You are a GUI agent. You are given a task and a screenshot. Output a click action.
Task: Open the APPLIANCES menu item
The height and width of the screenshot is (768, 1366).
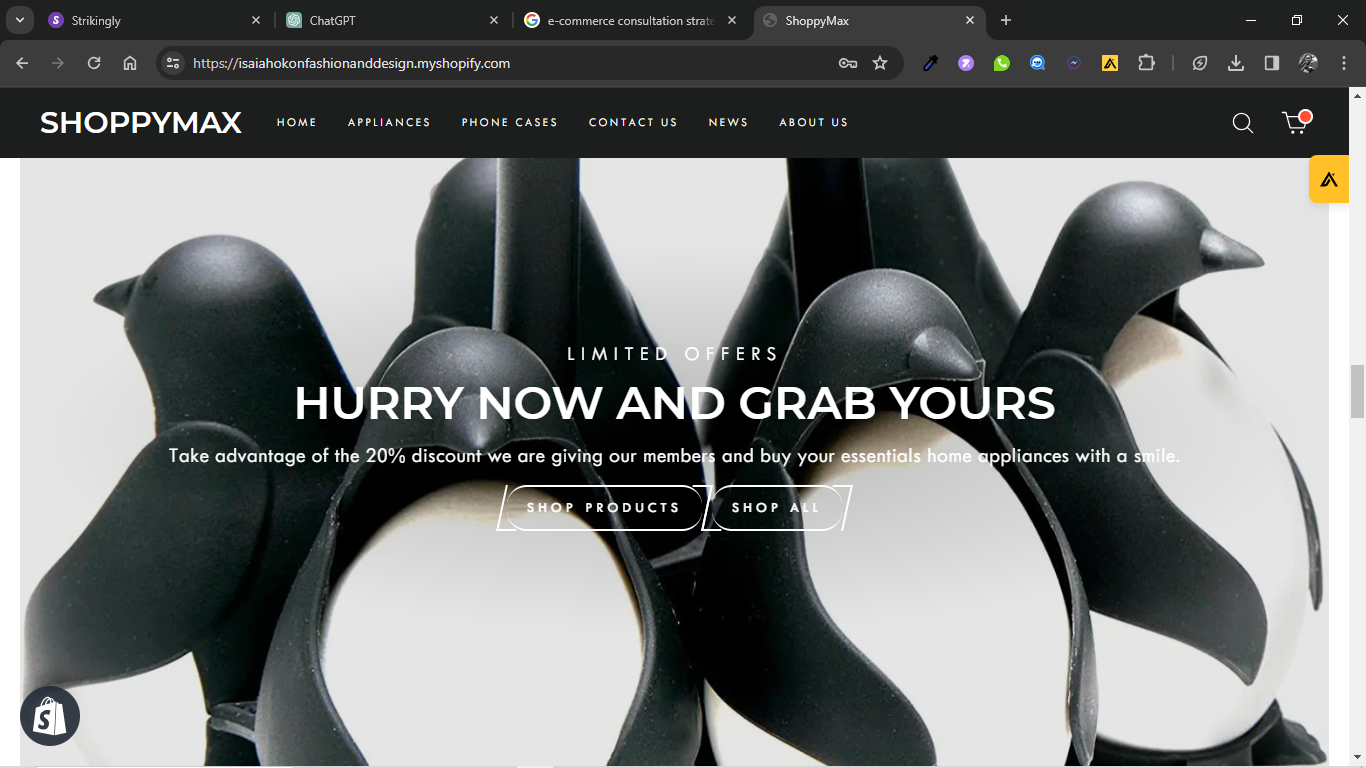point(389,122)
